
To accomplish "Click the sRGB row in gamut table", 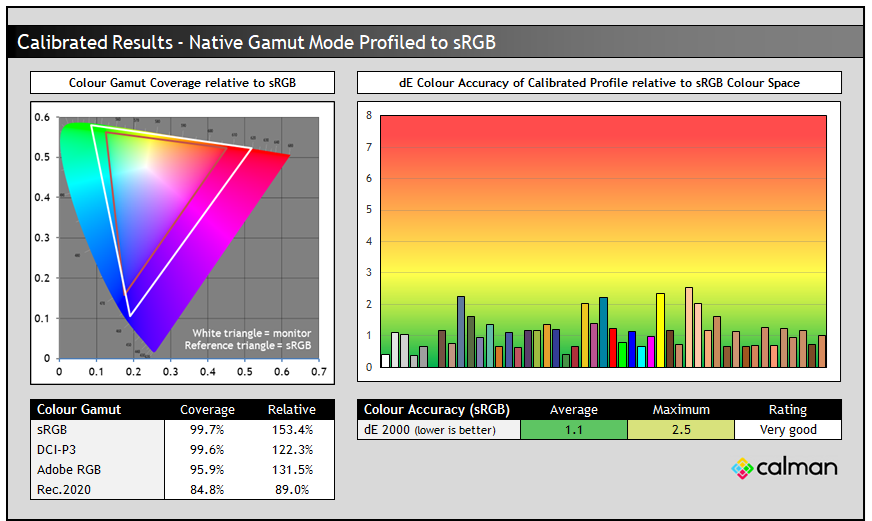I will (x=97, y=429).
